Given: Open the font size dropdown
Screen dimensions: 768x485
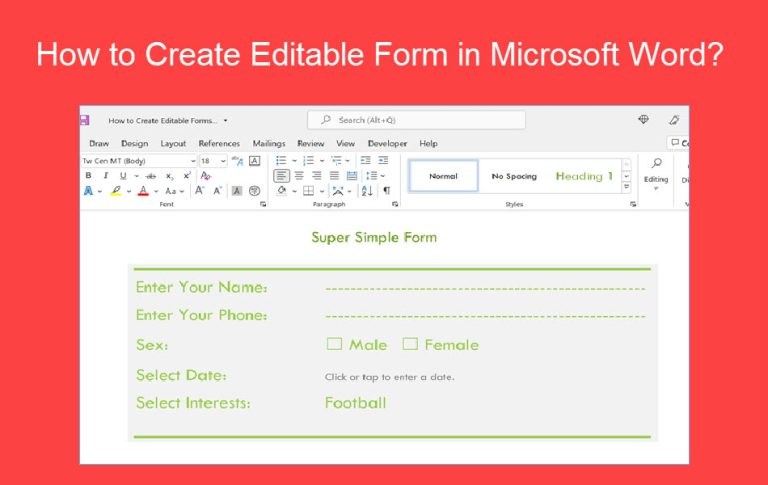Looking at the screenshot, I should click(223, 161).
